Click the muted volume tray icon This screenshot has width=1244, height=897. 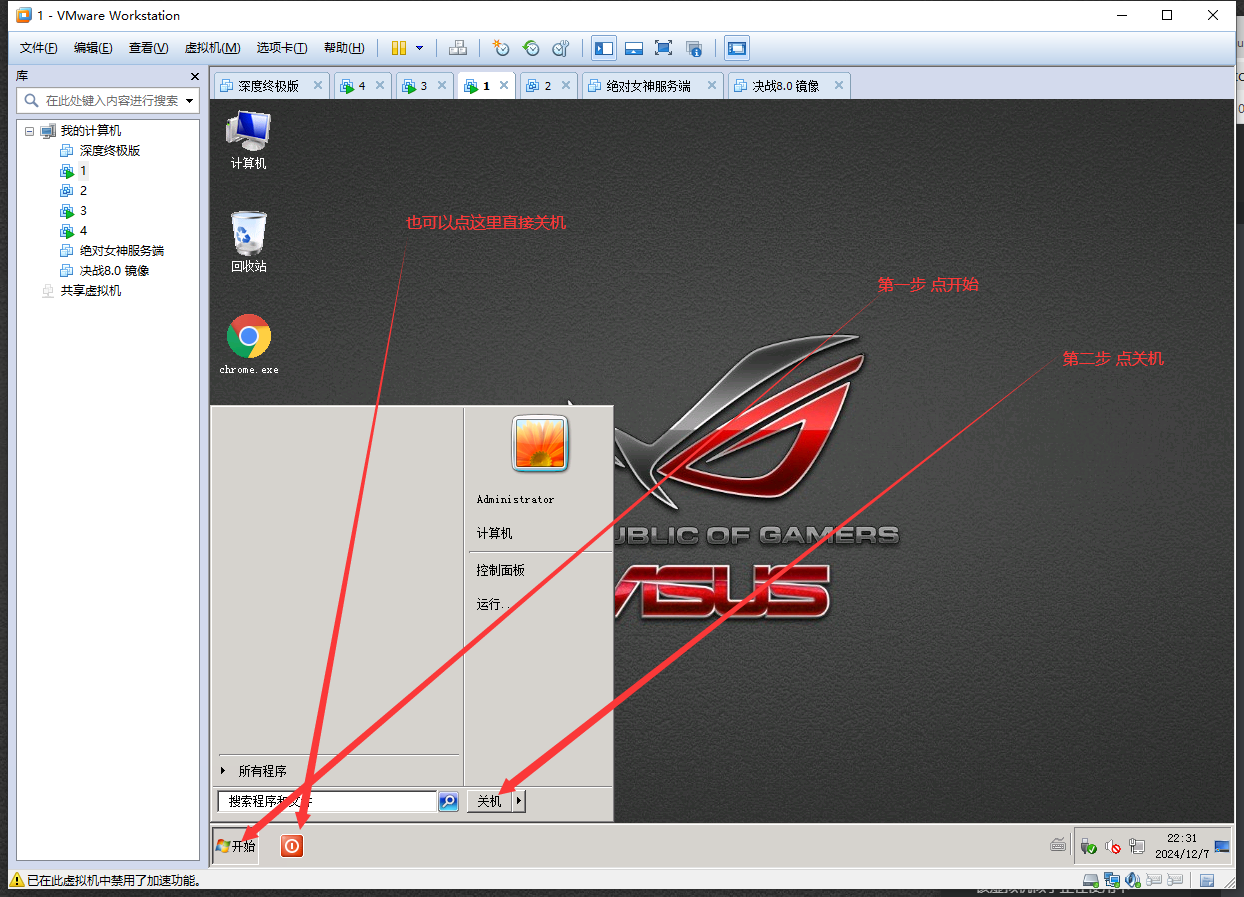(1112, 846)
